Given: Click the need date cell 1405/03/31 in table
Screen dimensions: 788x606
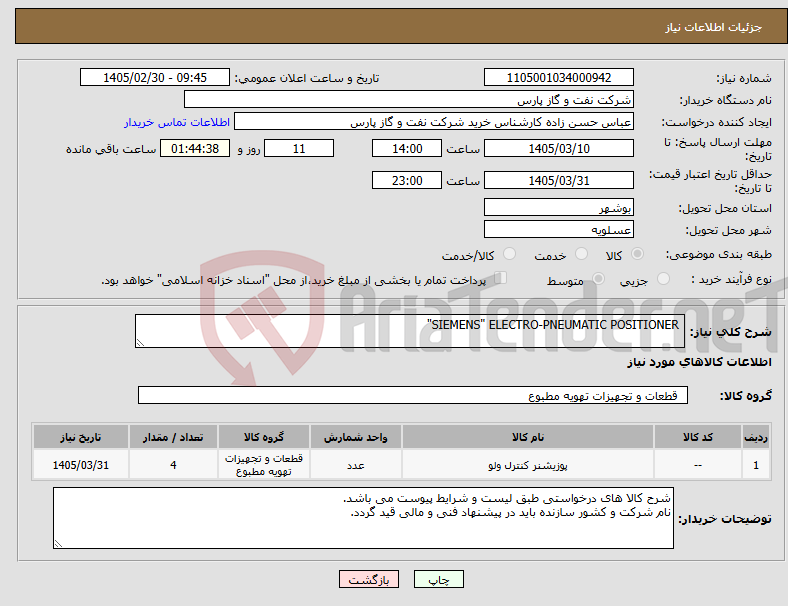Looking at the screenshot, I should (81, 465).
